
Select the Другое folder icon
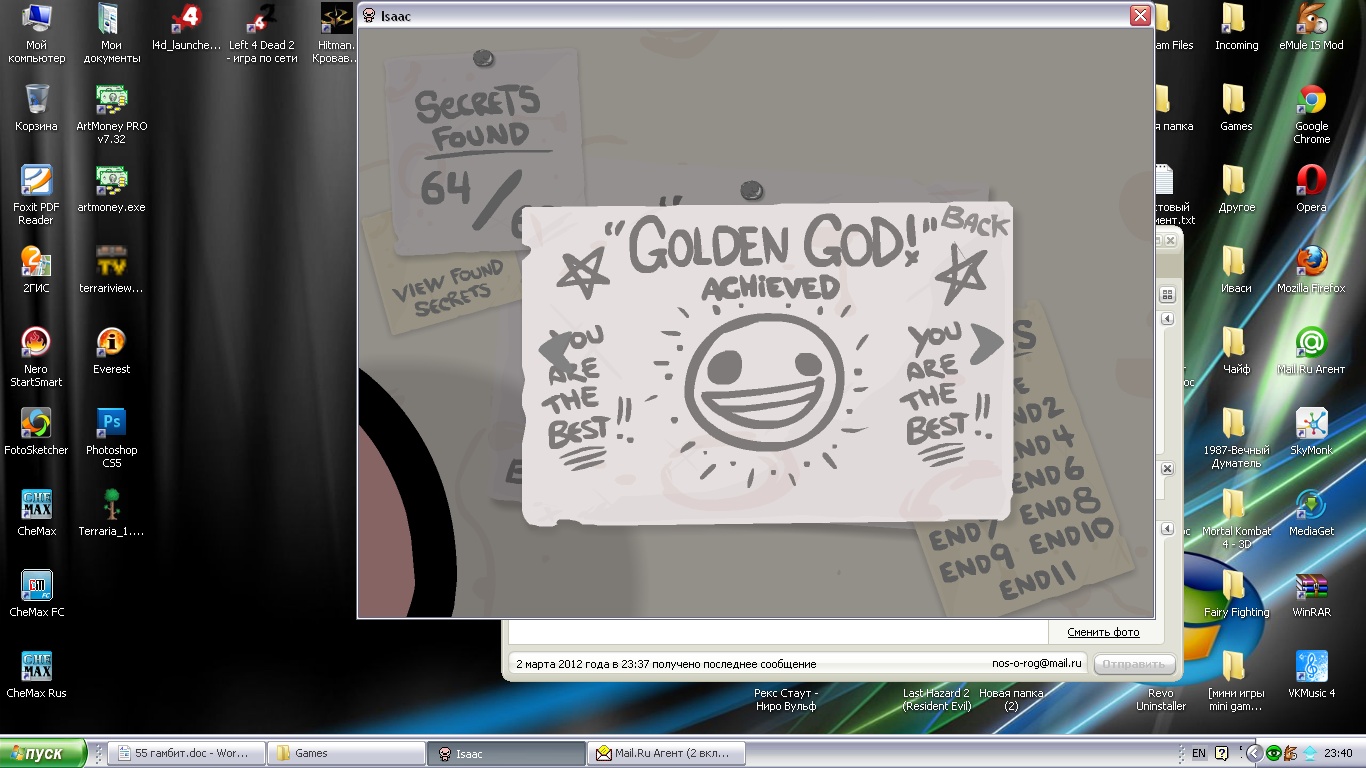point(1236,189)
